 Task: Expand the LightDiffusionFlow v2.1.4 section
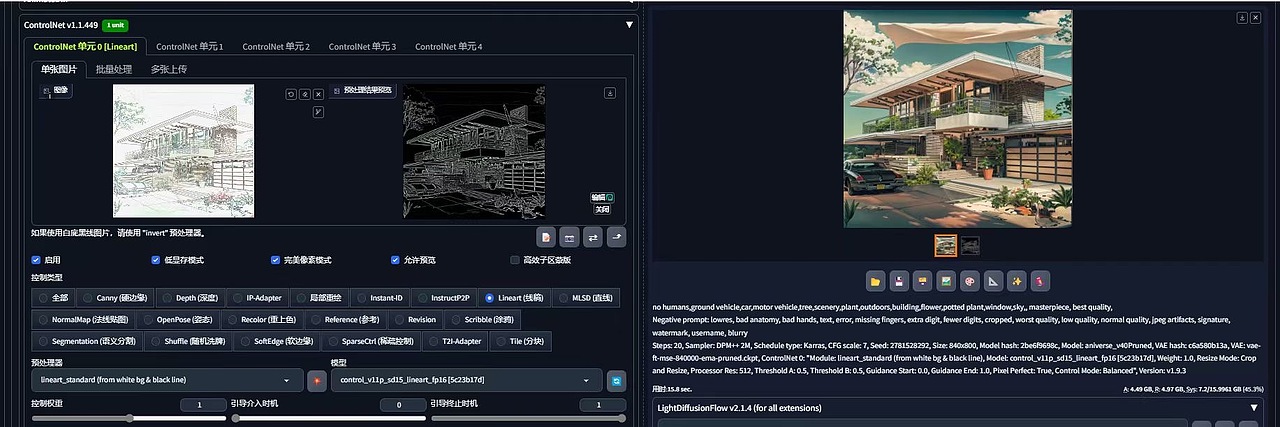tap(1254, 408)
